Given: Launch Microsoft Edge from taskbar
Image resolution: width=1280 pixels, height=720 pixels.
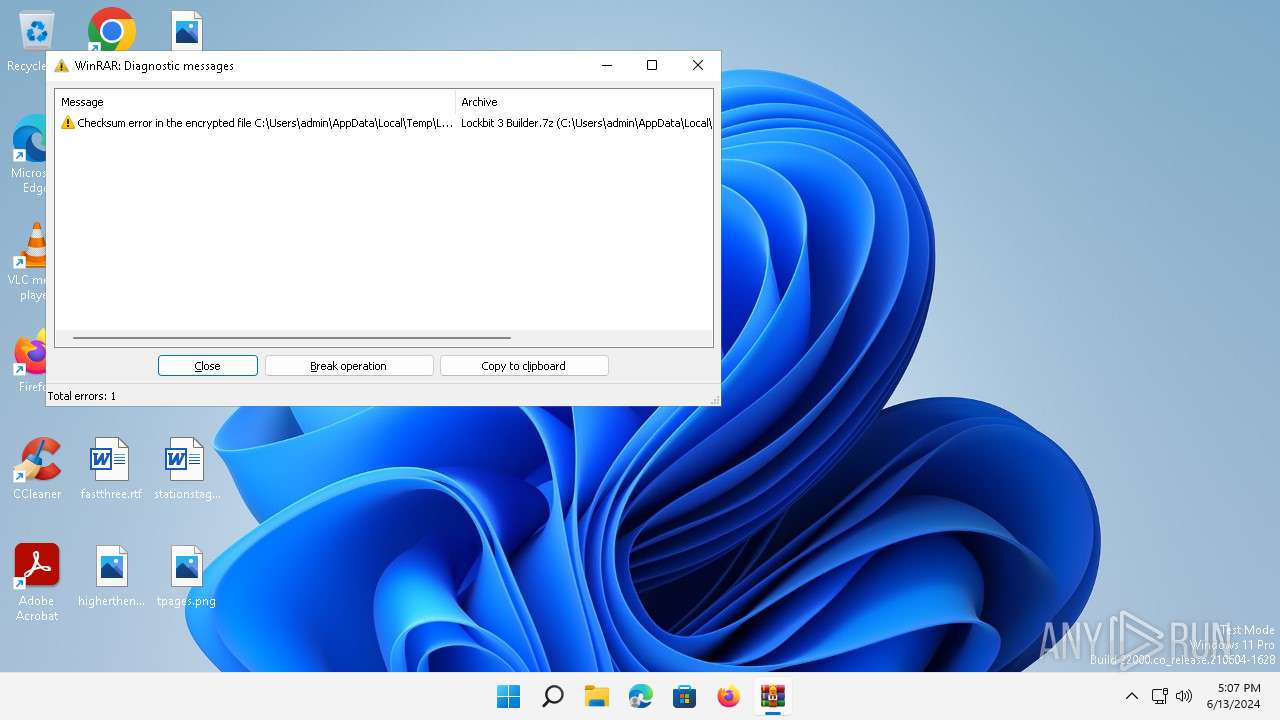Looking at the screenshot, I should (x=641, y=696).
